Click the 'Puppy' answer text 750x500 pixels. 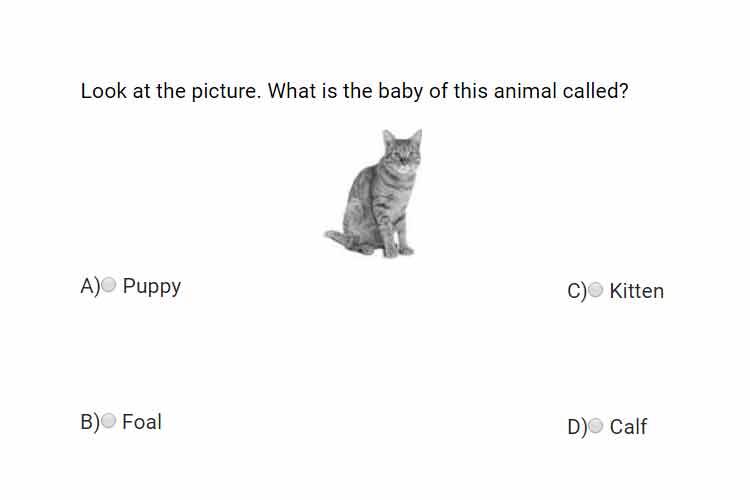click(x=152, y=287)
